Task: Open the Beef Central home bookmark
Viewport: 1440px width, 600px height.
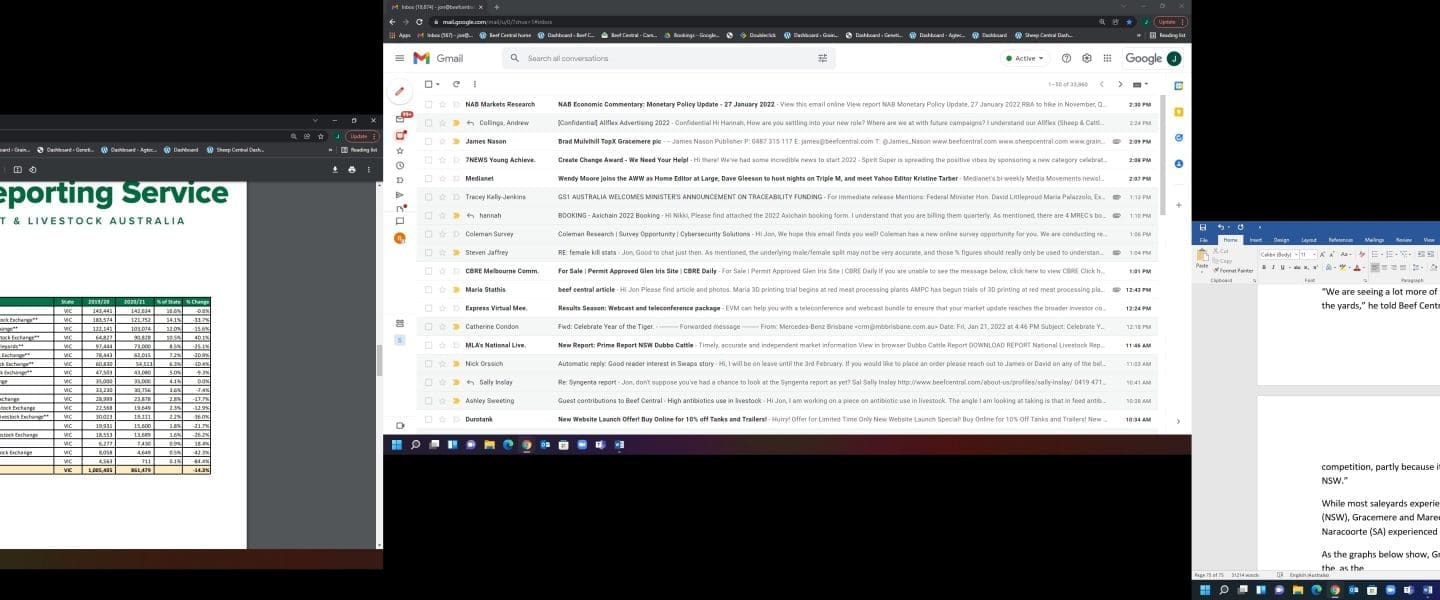Action: [506, 35]
